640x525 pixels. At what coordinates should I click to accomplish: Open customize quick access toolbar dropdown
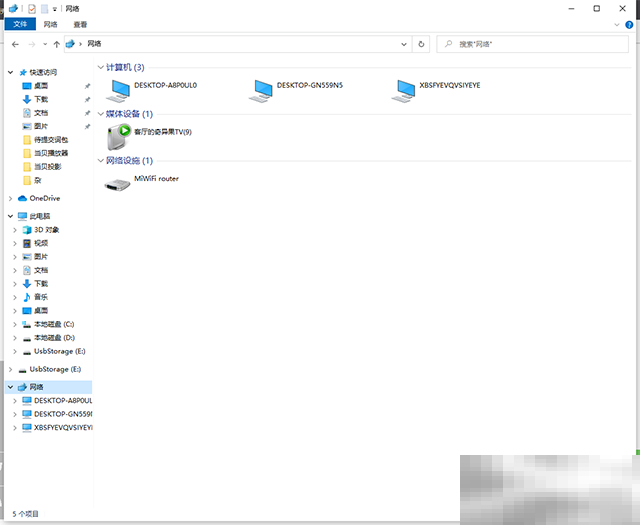click(55, 9)
